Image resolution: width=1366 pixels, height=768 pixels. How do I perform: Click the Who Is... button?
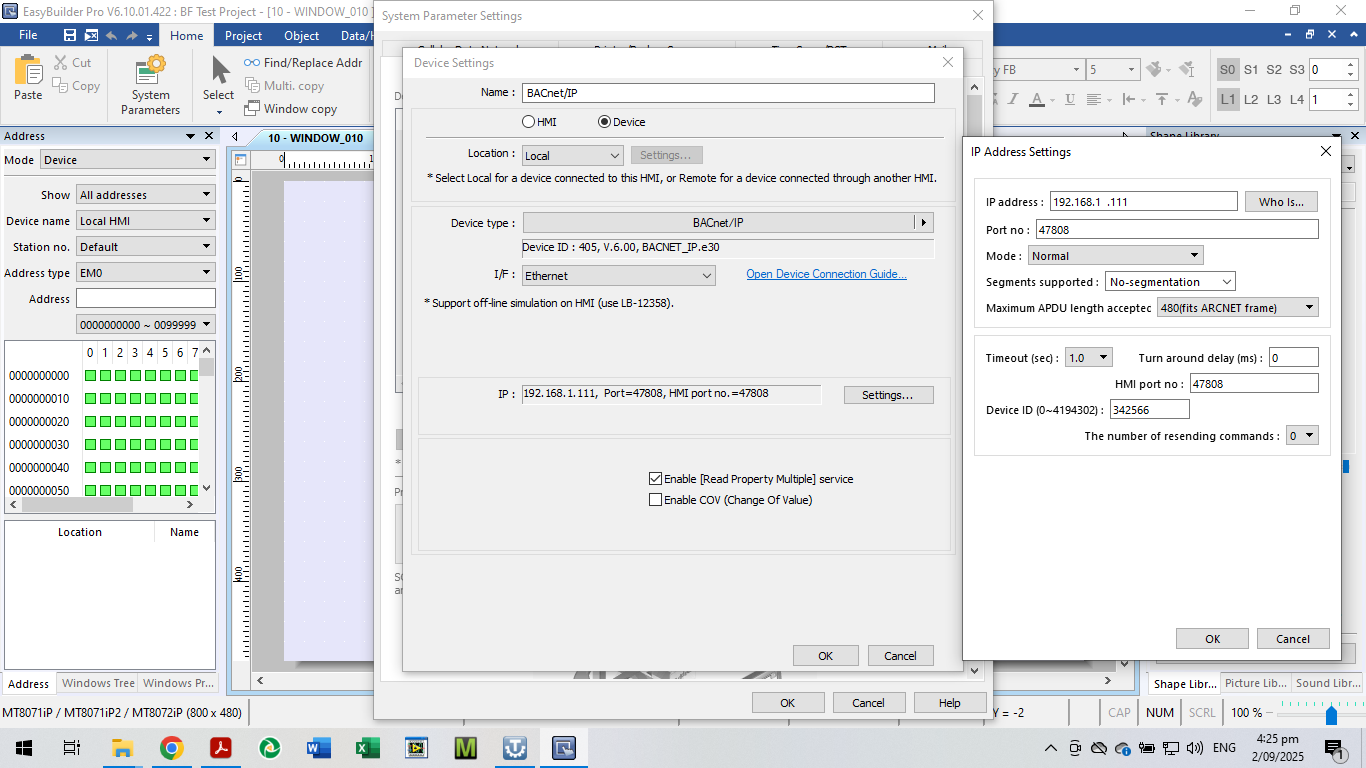click(x=1281, y=202)
